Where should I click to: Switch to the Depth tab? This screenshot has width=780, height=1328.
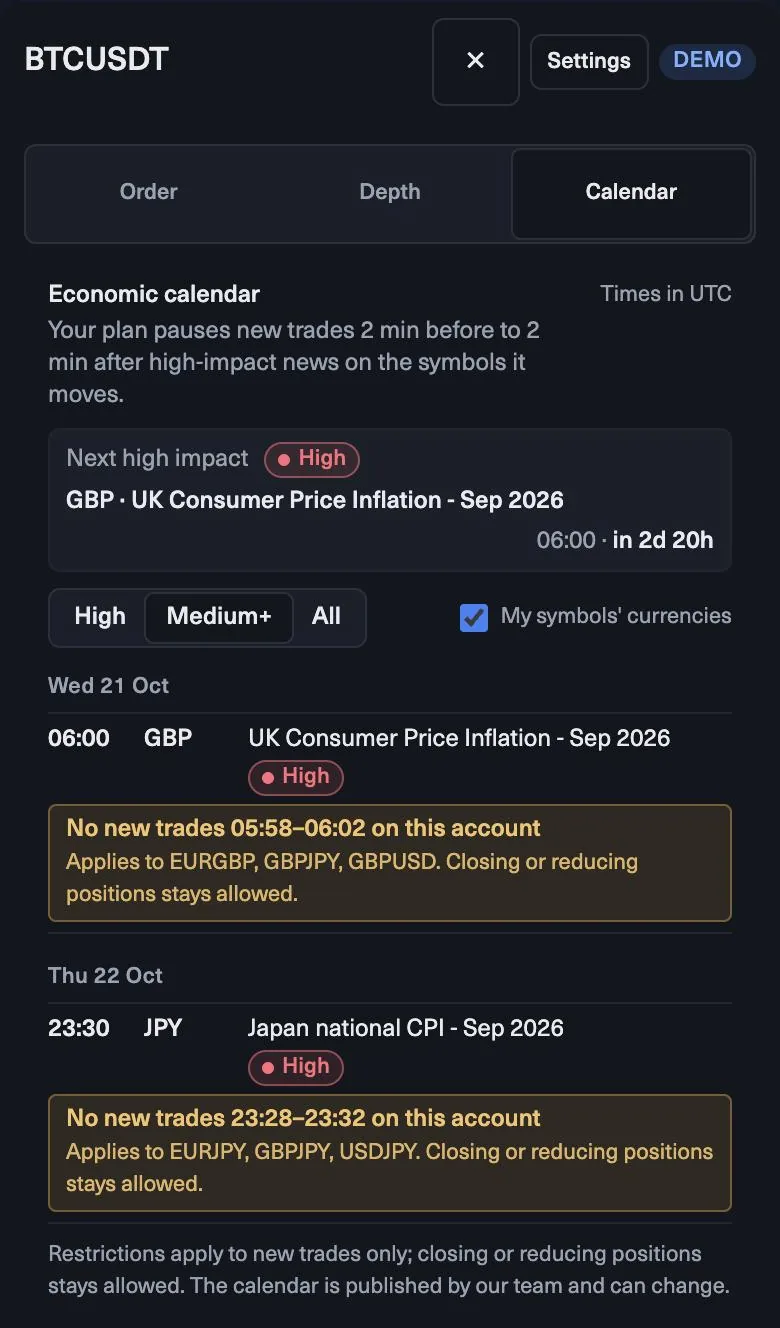(x=390, y=192)
